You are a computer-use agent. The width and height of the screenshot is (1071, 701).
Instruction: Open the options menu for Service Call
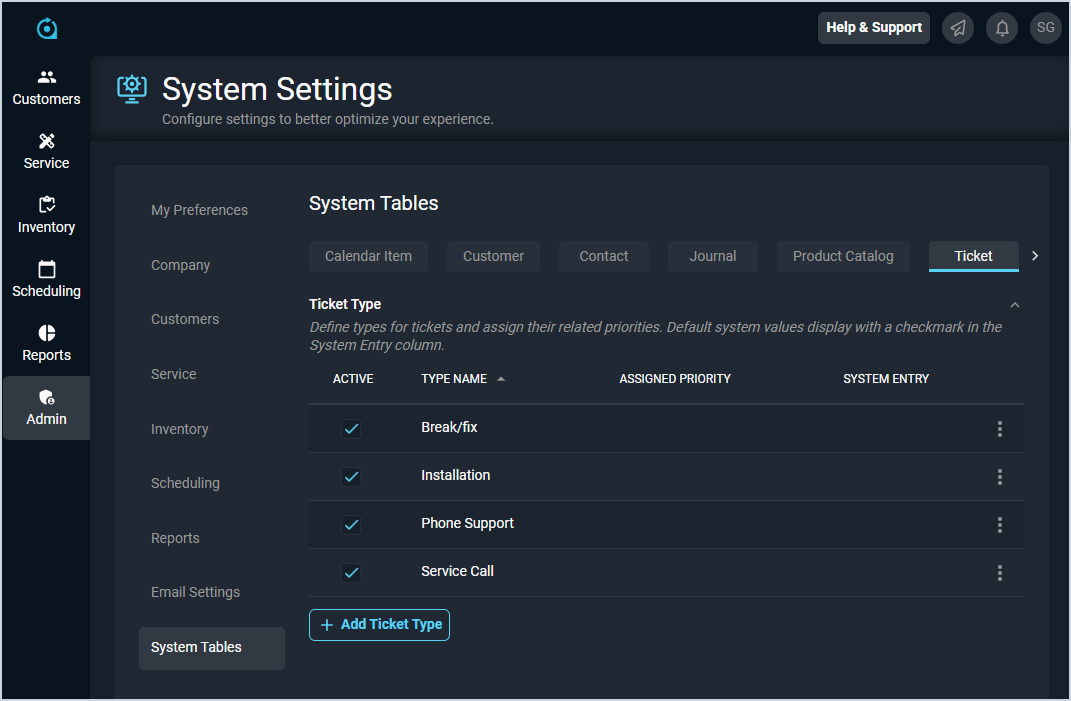[x=999, y=573]
